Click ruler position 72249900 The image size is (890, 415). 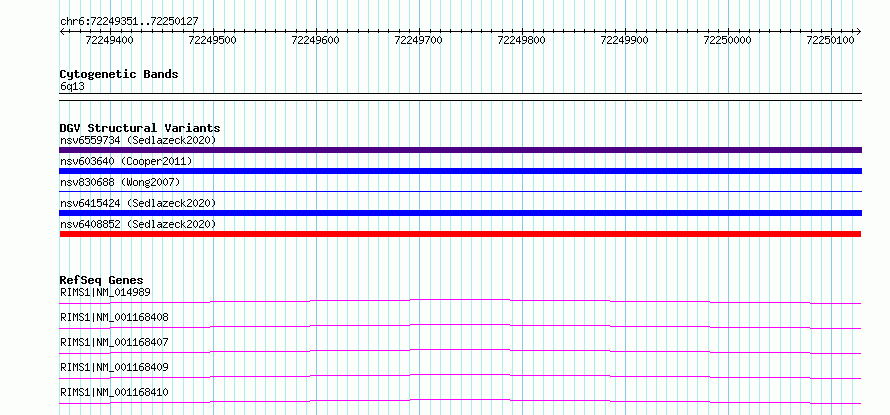tap(625, 40)
